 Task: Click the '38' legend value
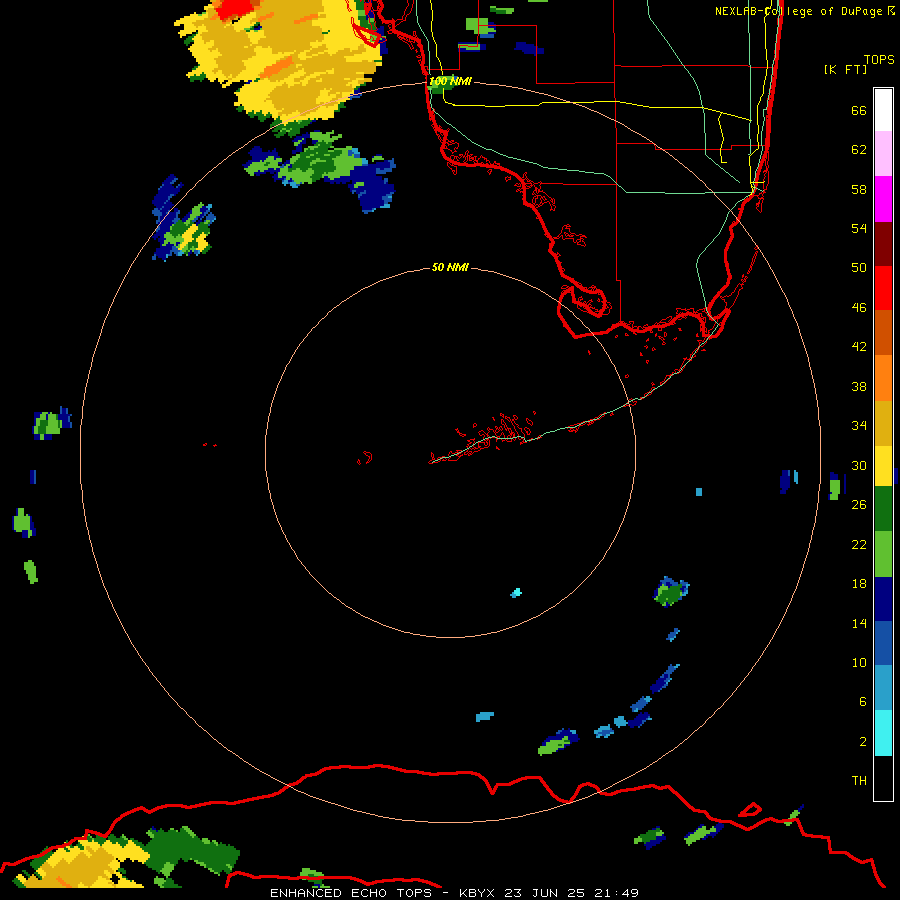point(859,386)
